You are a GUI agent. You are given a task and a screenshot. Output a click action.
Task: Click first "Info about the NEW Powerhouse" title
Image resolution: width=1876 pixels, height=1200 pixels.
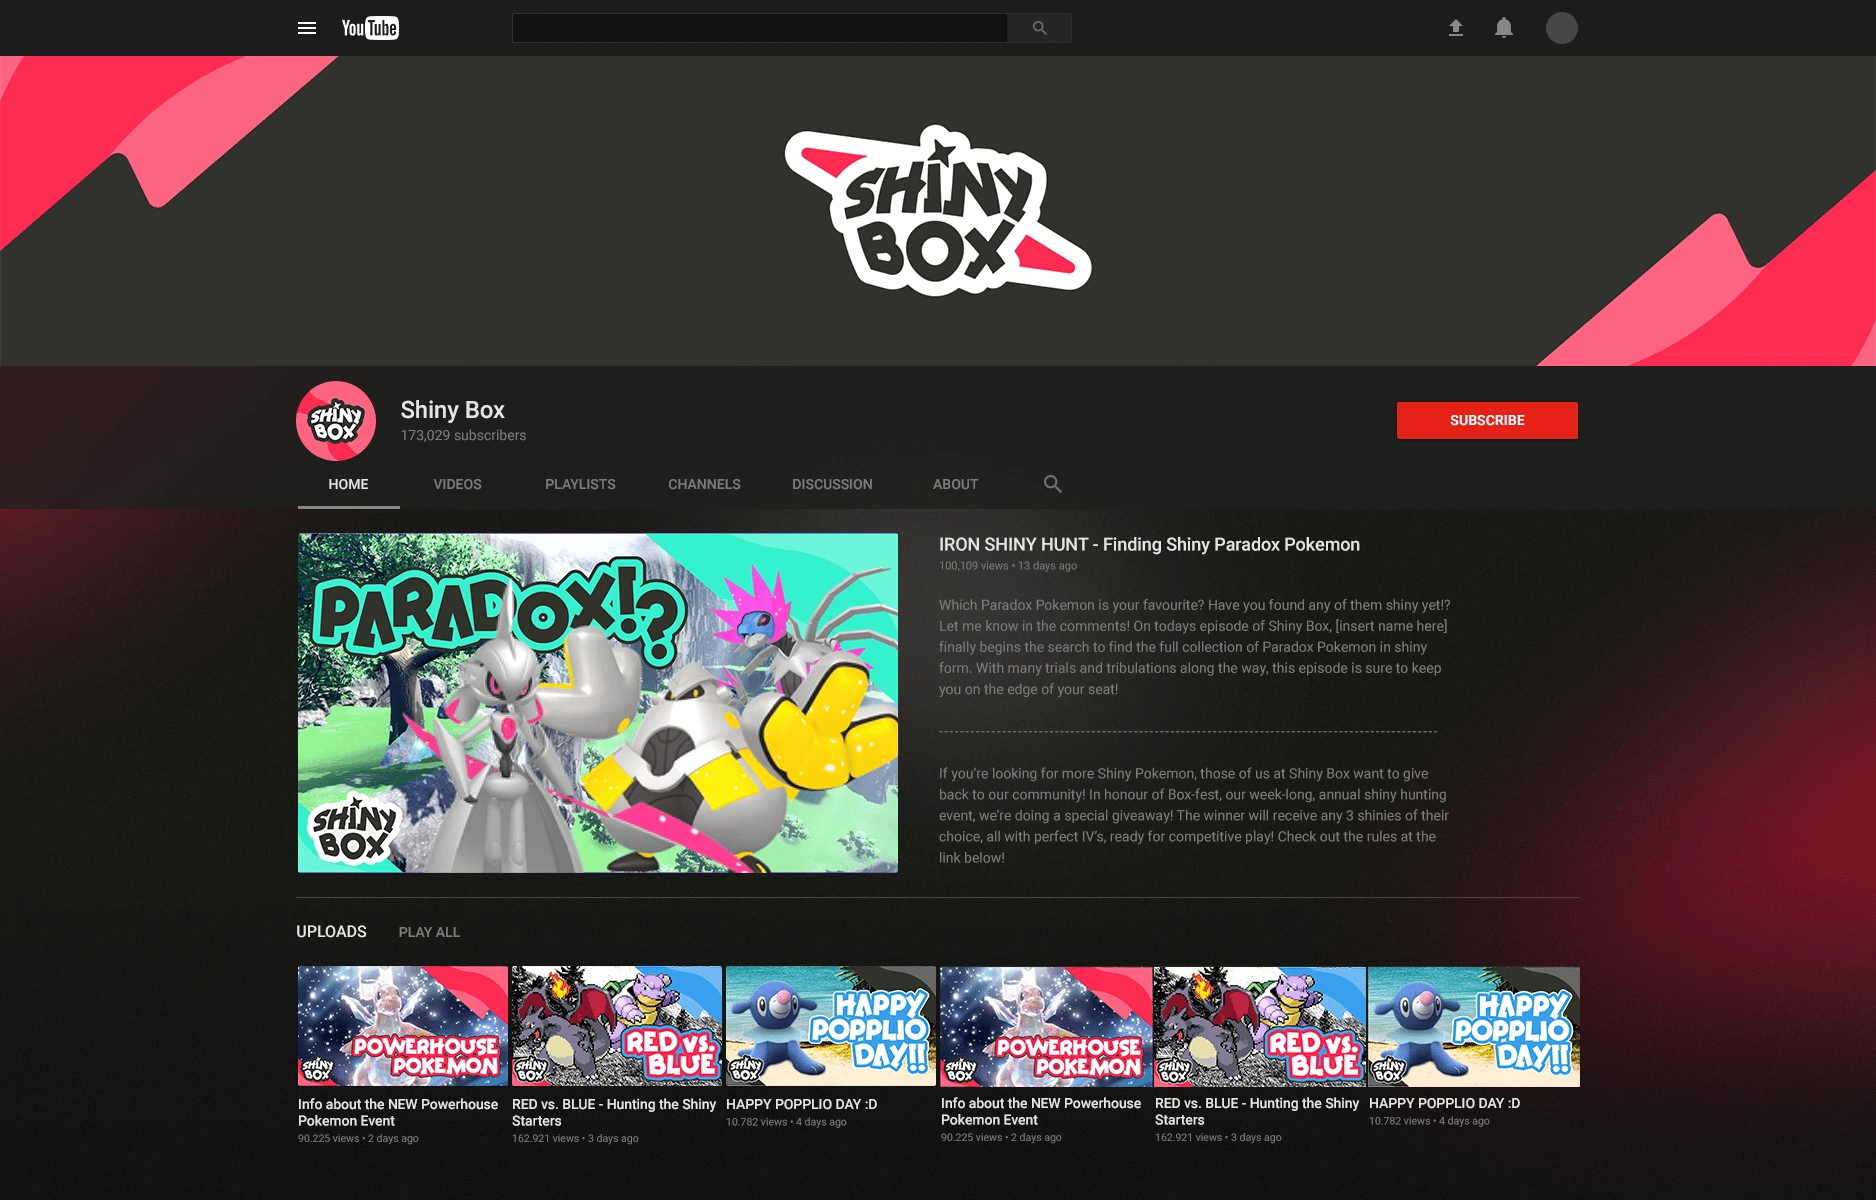pos(398,1113)
